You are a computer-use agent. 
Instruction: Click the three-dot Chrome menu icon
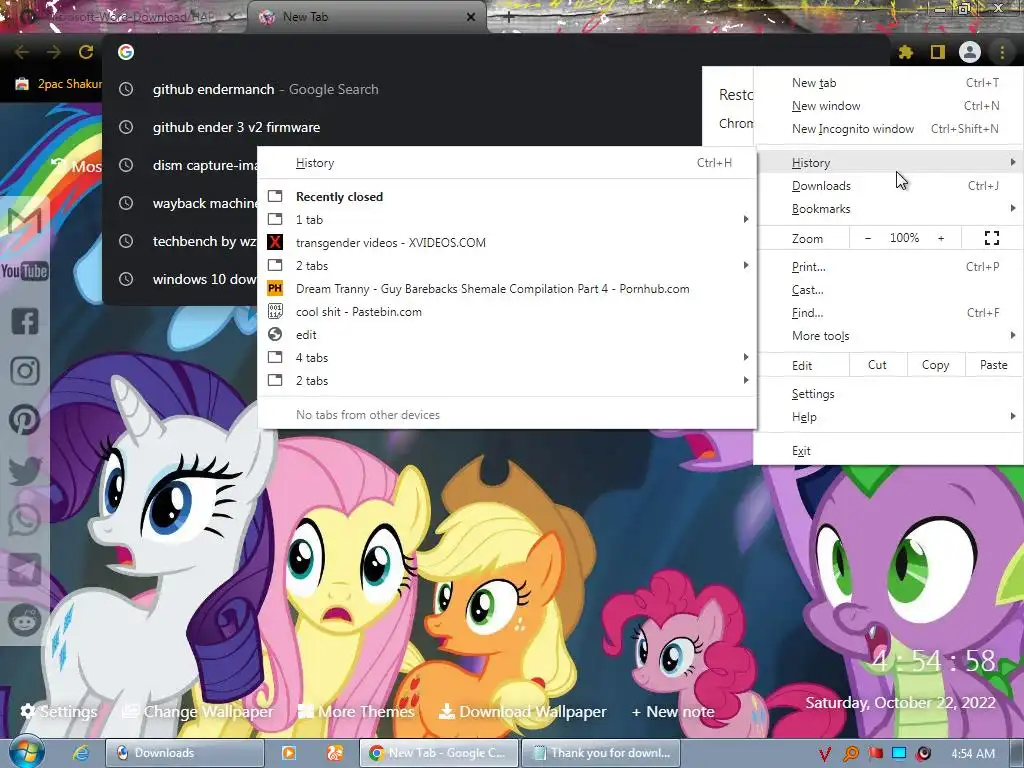tap(1002, 52)
